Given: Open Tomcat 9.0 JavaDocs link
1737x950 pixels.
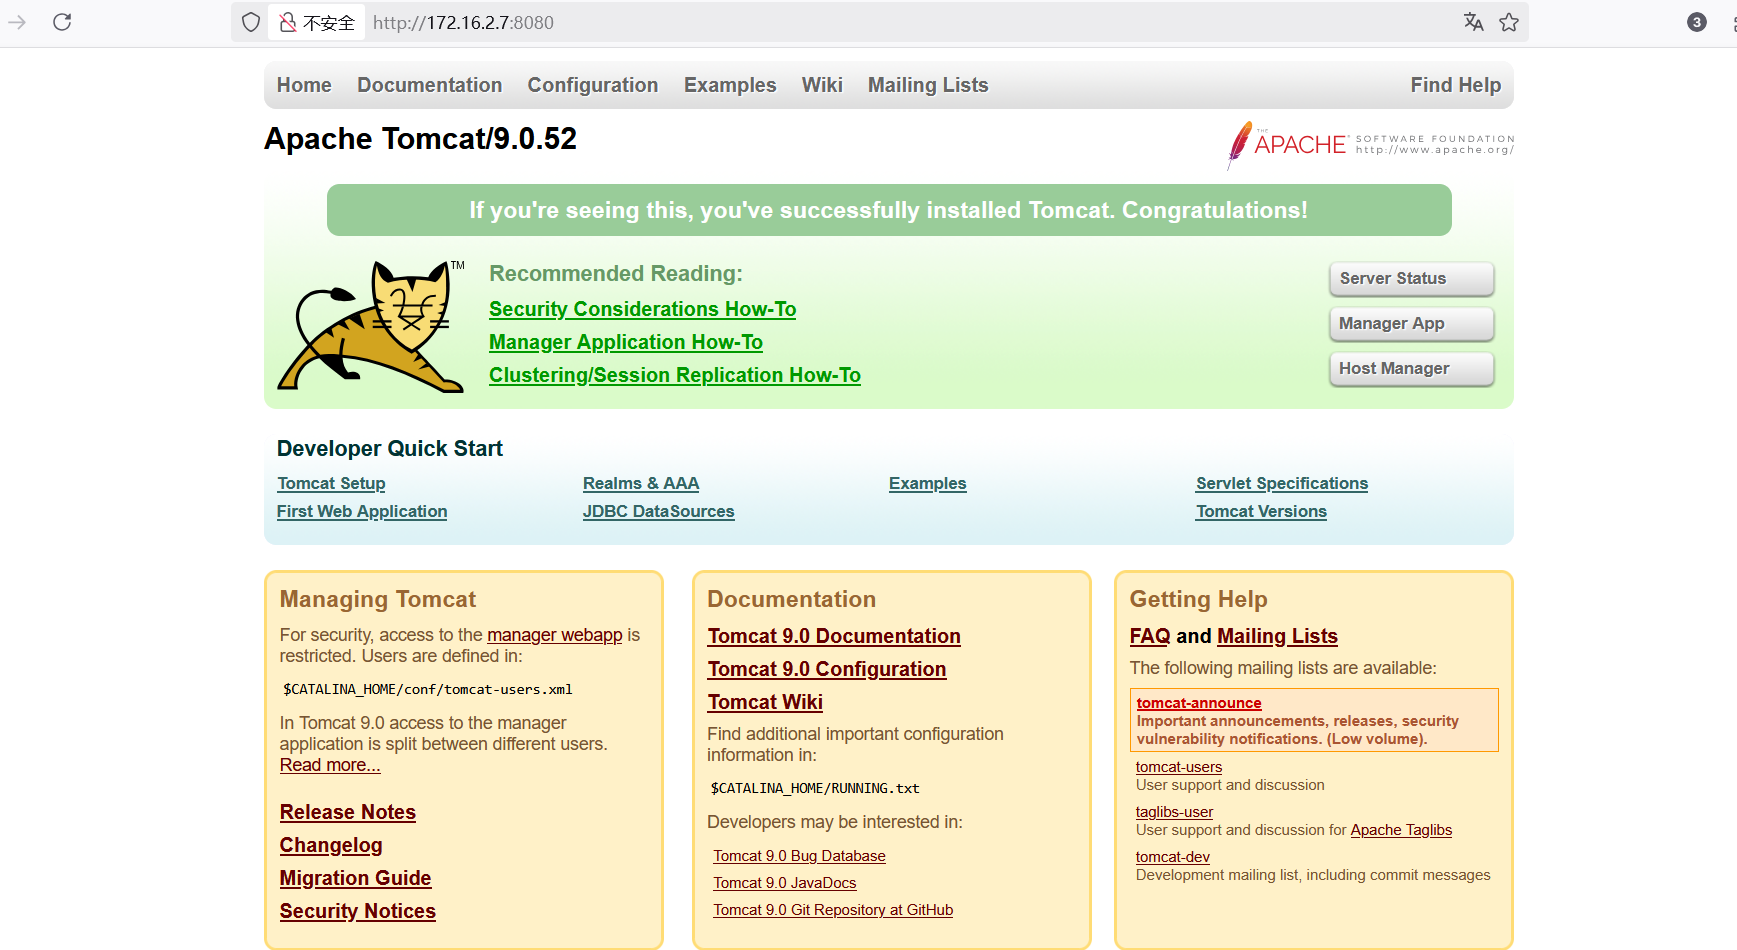Looking at the screenshot, I should click(785, 883).
